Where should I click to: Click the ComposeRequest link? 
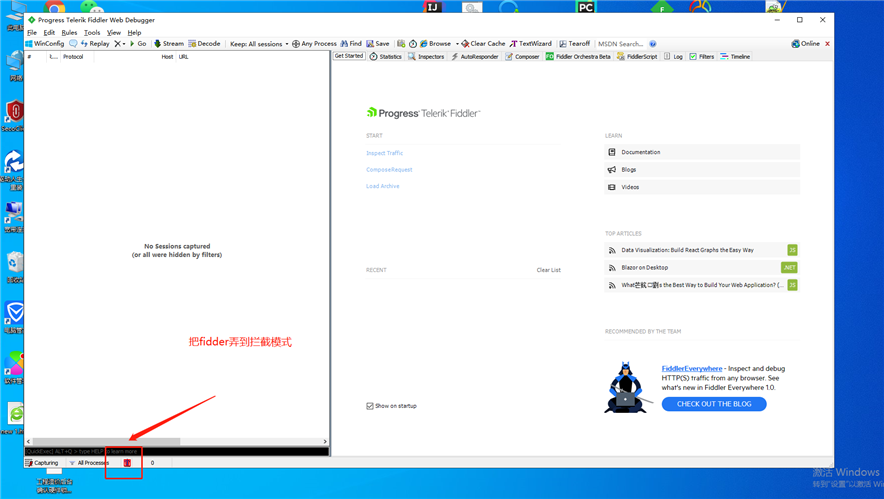pyautogui.click(x=389, y=169)
